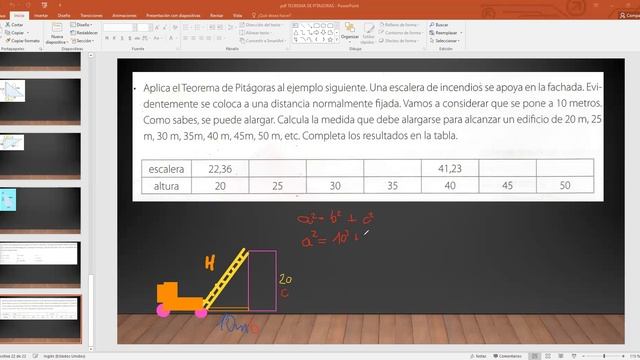The height and width of the screenshot is (360, 640).
Task: Click zoom in plus button
Action: click(623, 356)
